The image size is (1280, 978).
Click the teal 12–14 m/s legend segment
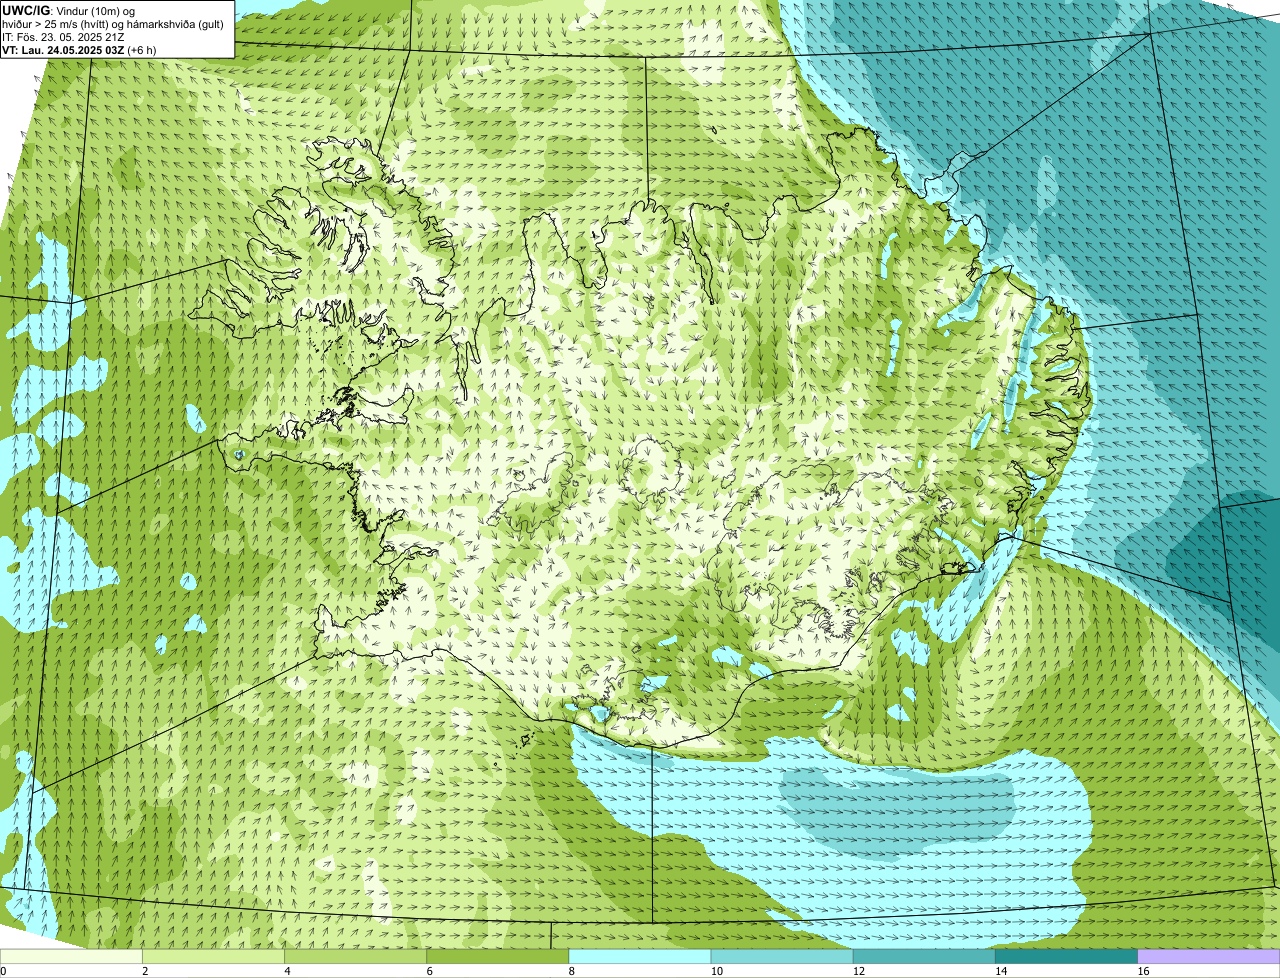(x=924, y=957)
